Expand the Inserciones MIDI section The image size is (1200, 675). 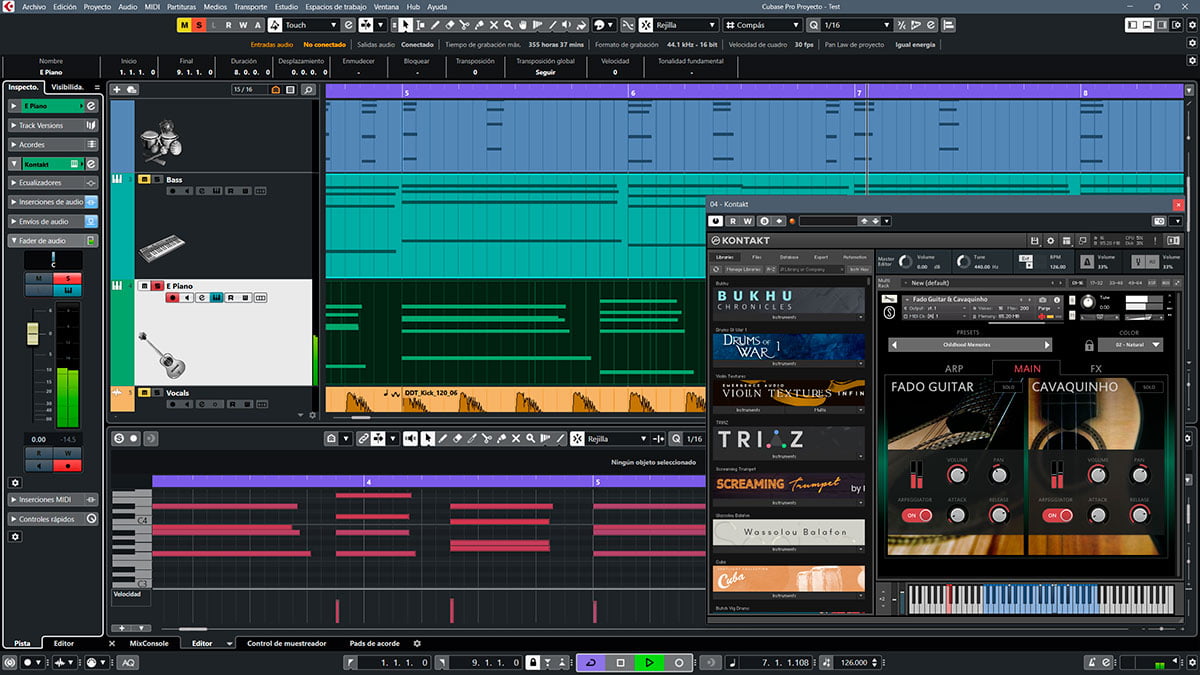pos(54,499)
